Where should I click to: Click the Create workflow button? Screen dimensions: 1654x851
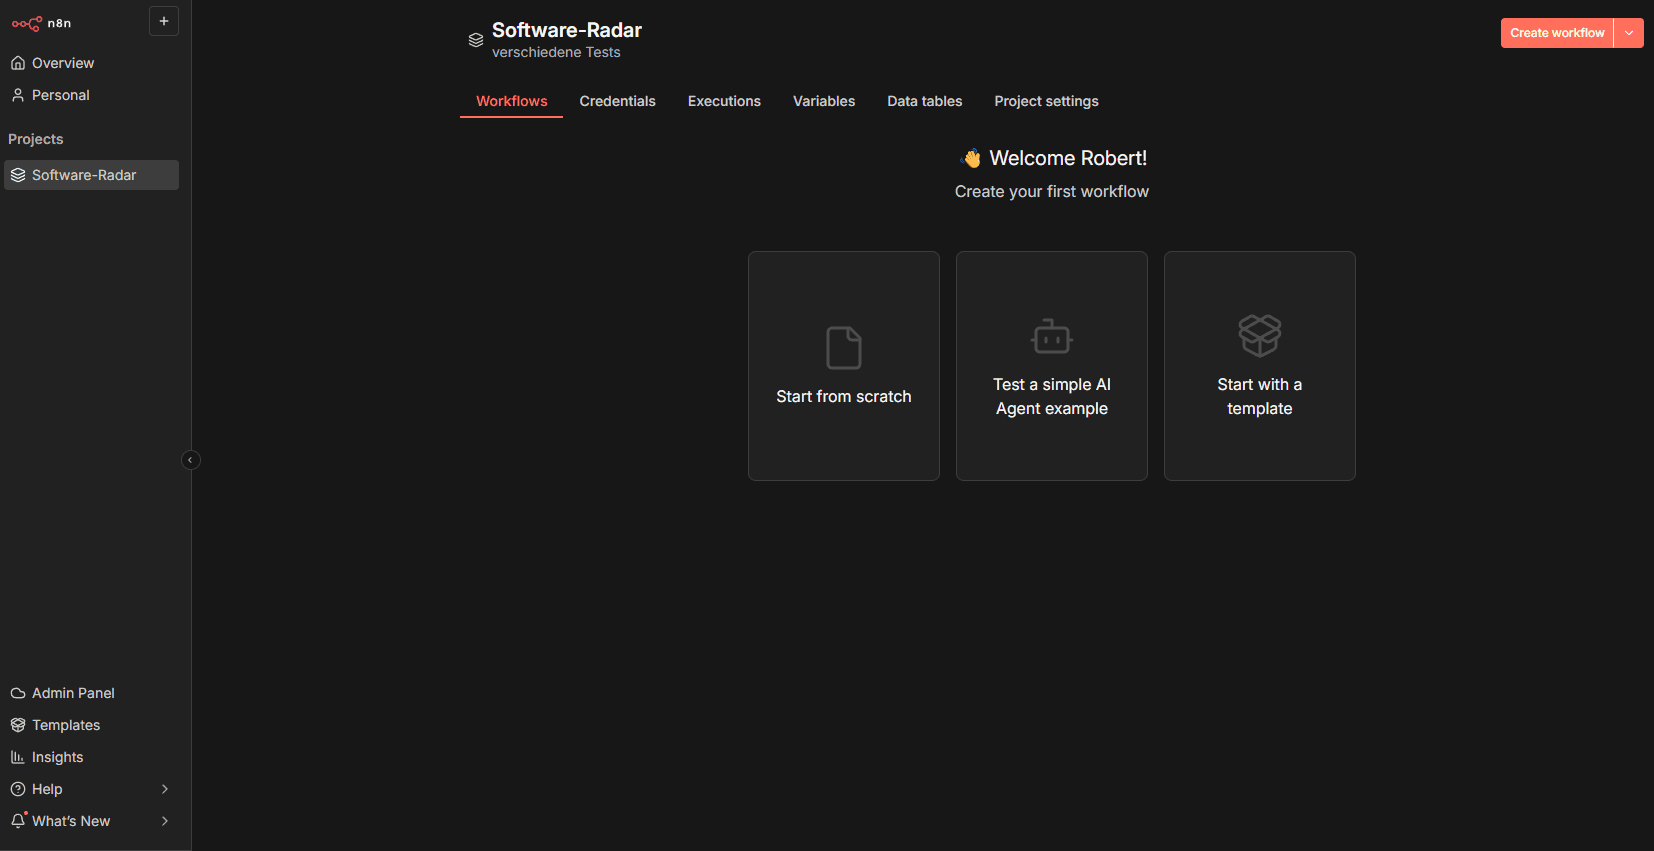(x=1557, y=33)
